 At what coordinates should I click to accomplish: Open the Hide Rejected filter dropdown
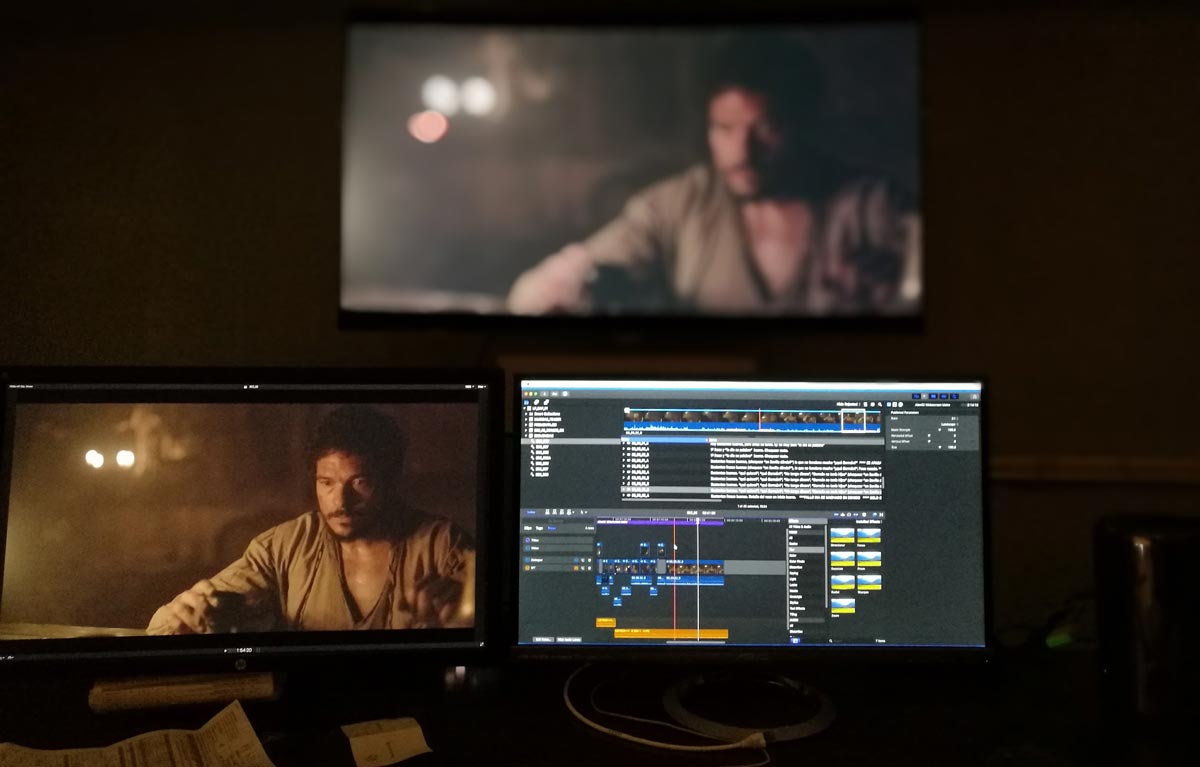[x=848, y=404]
